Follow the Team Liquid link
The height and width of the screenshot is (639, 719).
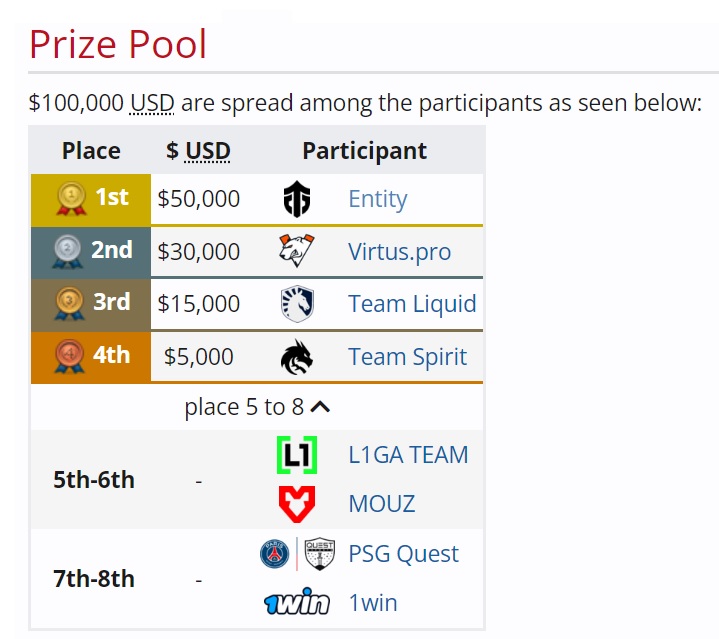coord(412,304)
